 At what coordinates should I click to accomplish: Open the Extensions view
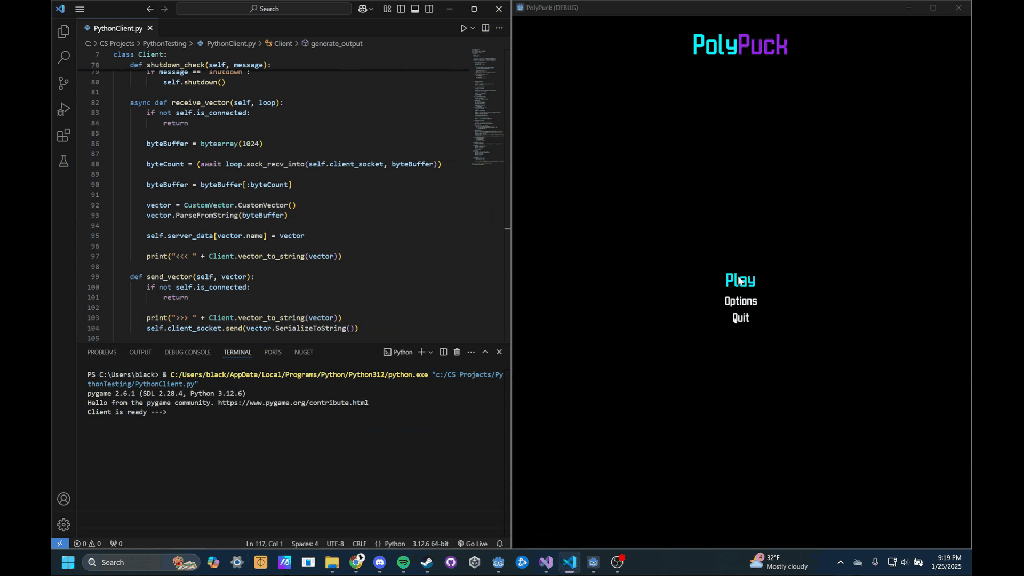tap(63, 134)
